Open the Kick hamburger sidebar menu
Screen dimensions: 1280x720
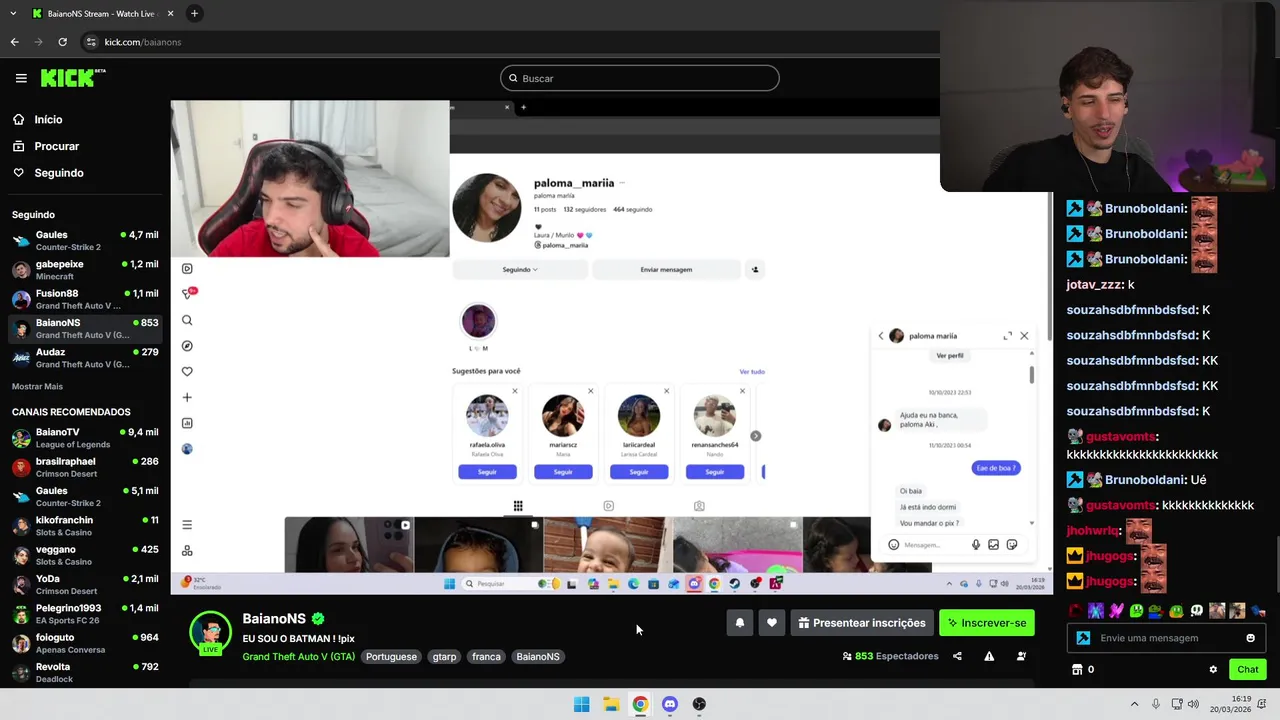pos(21,78)
